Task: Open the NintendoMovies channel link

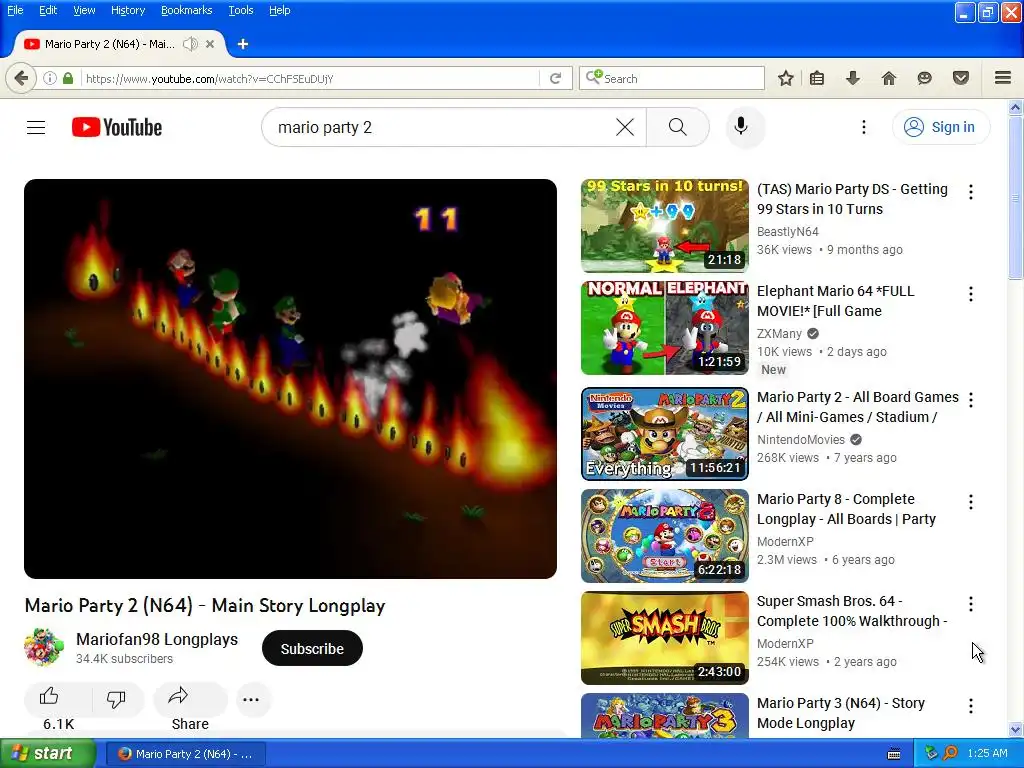Action: click(x=801, y=440)
